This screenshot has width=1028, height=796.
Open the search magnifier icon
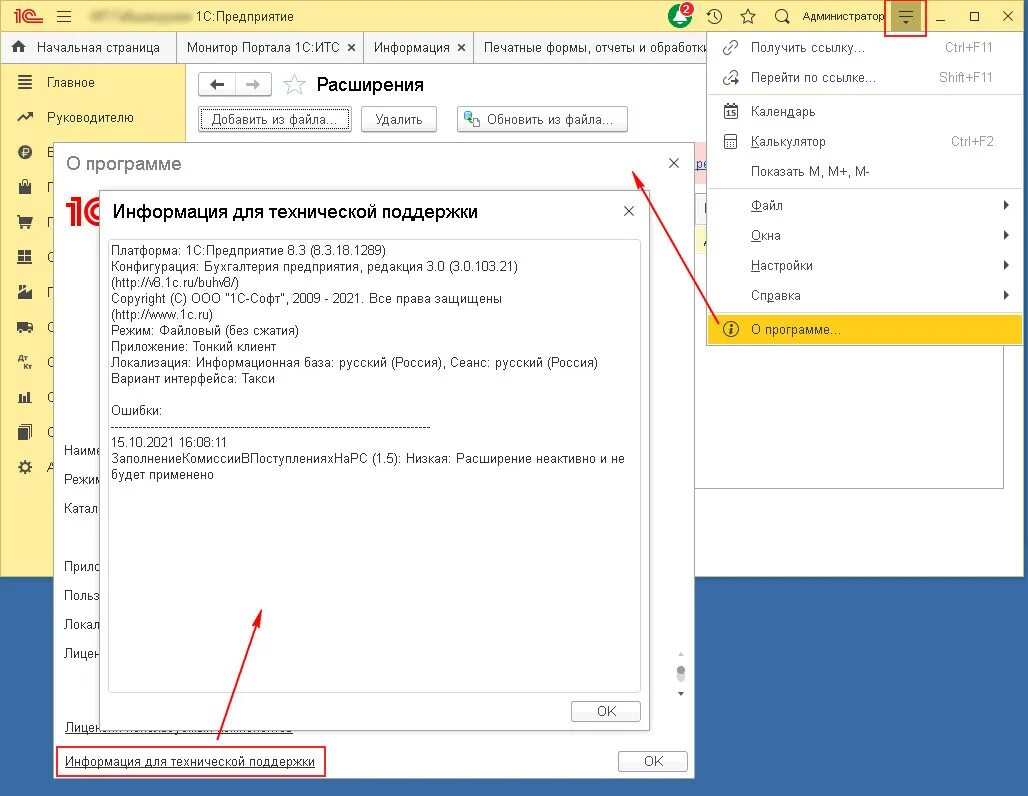tap(781, 16)
